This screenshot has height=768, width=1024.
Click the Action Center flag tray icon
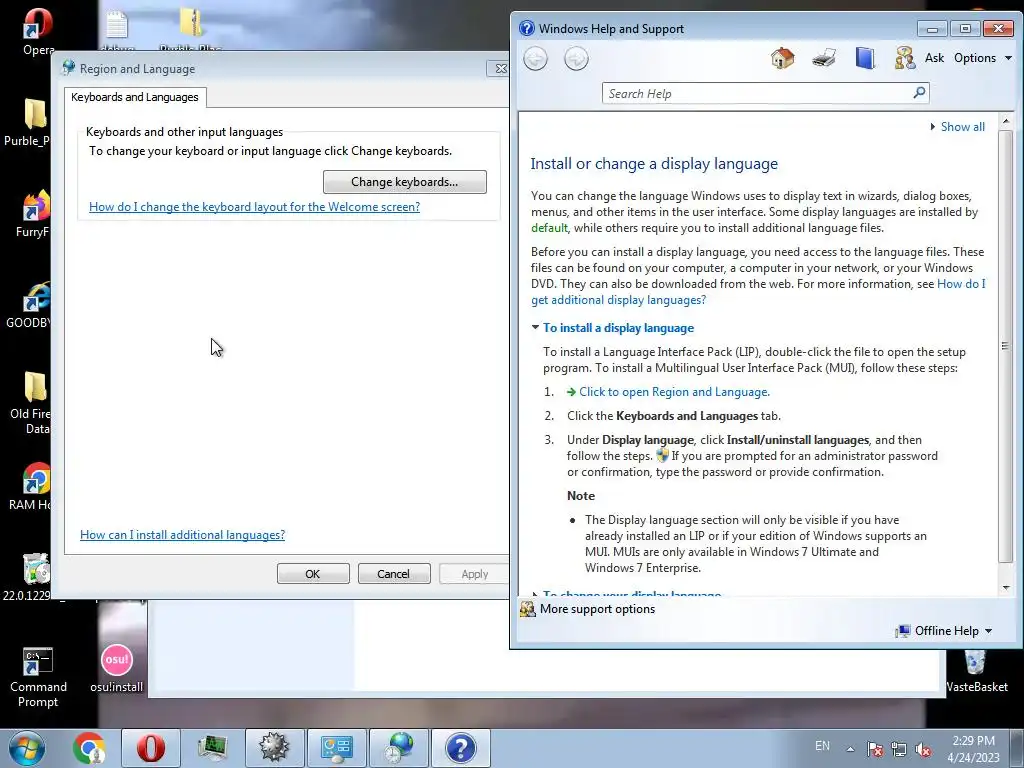pos(874,749)
